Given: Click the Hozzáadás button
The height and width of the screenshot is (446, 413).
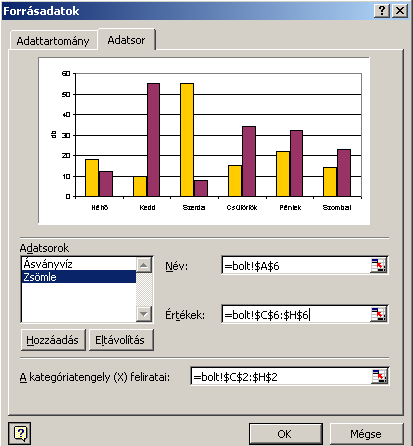Looking at the screenshot, I should click(x=53, y=340).
